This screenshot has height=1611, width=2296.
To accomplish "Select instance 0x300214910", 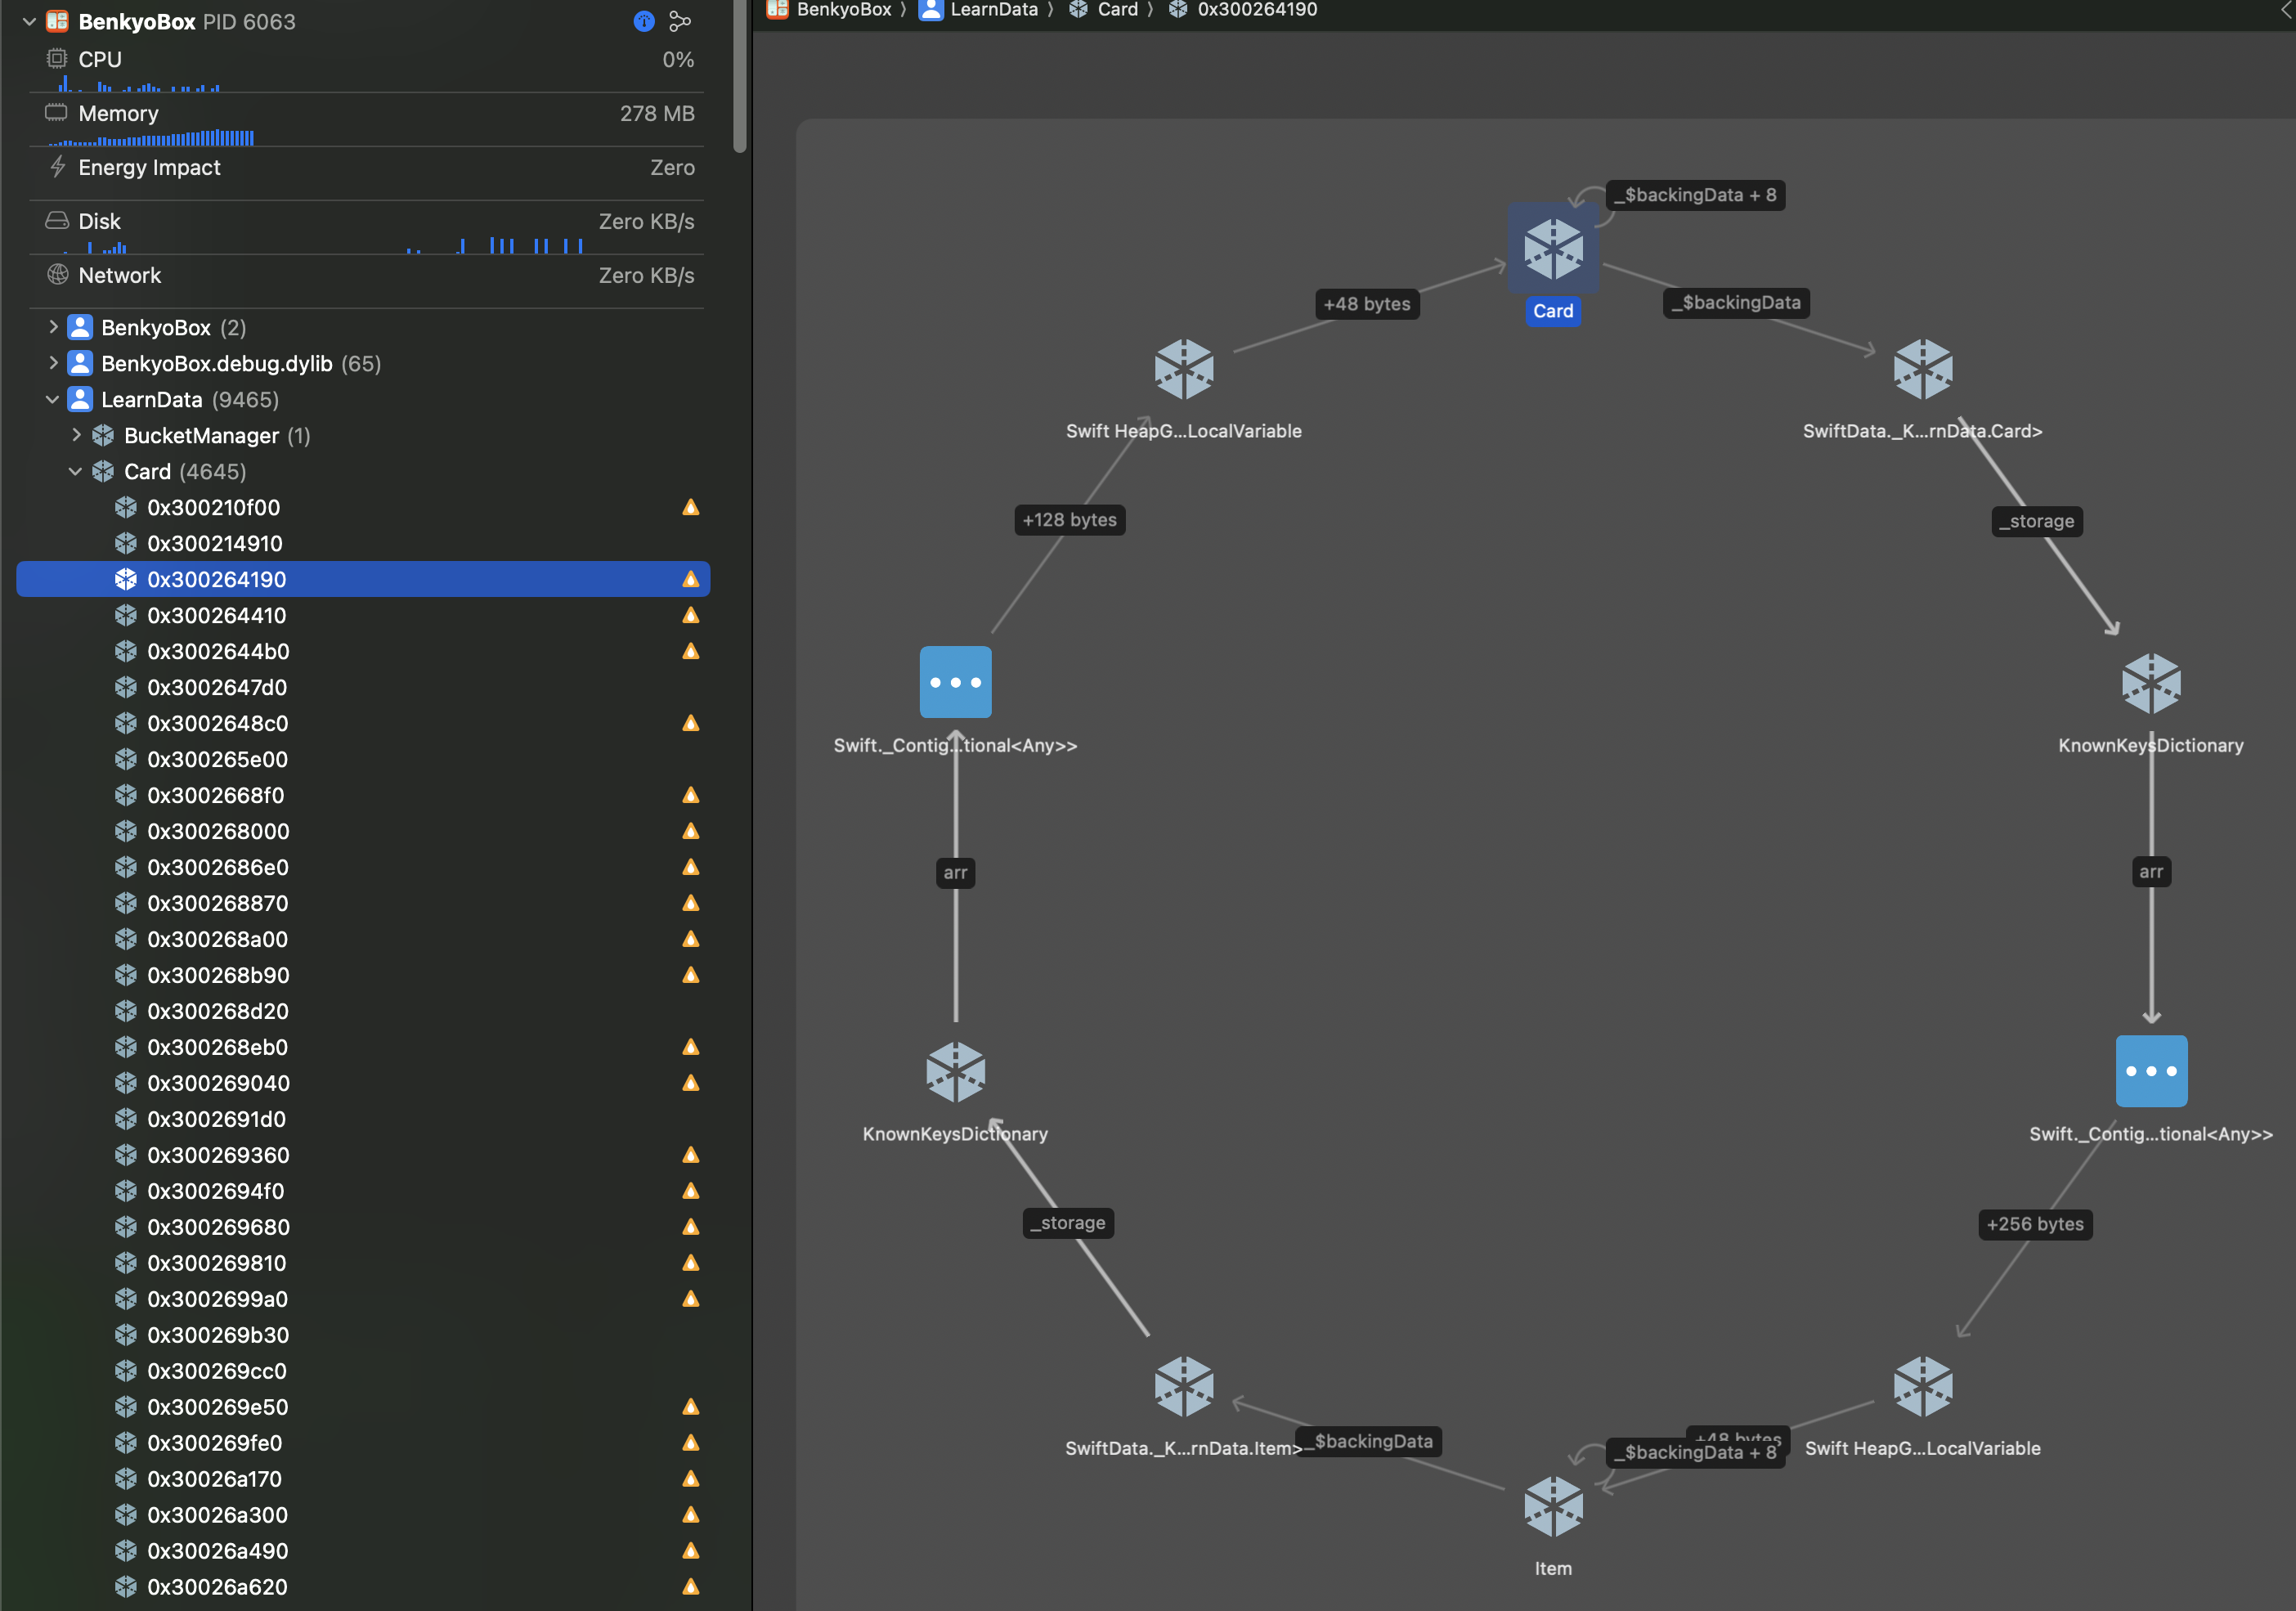I will point(363,543).
